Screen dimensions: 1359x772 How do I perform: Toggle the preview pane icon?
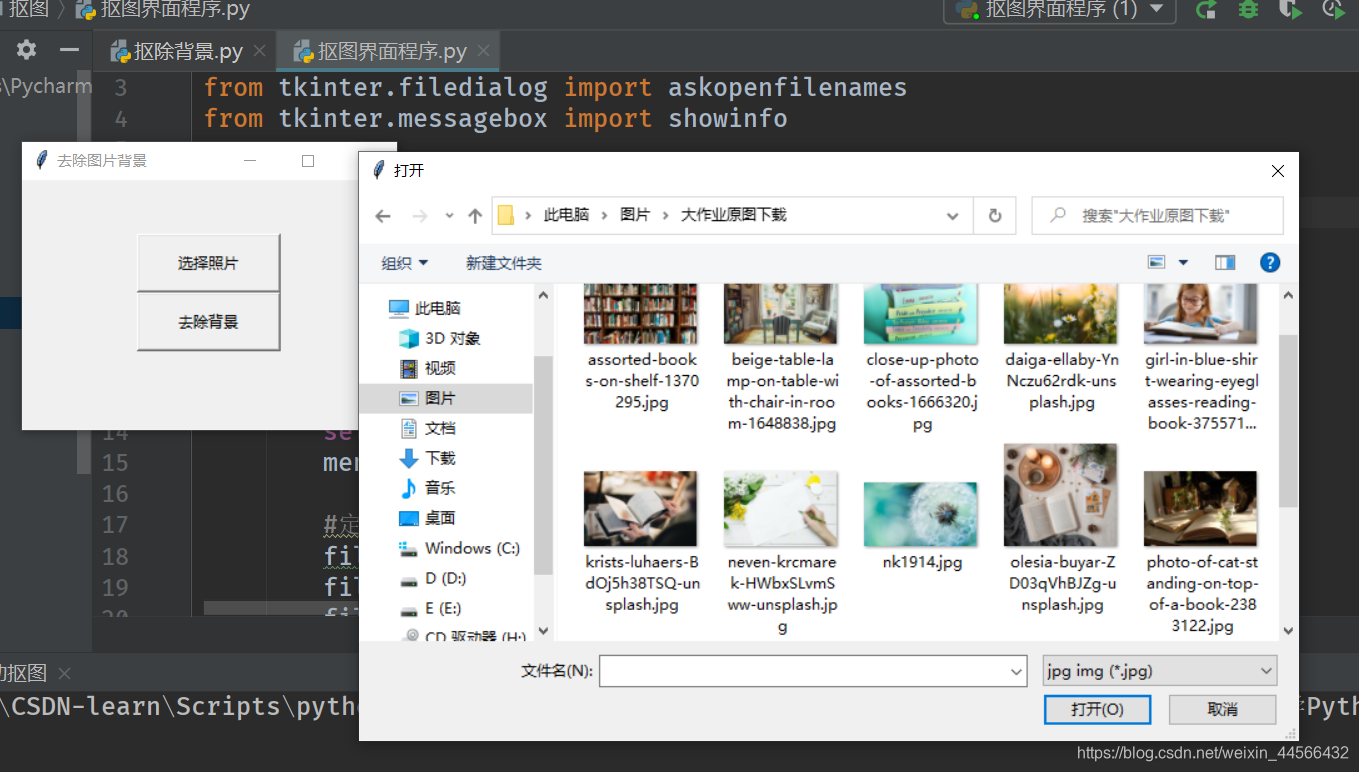[x=1224, y=262]
